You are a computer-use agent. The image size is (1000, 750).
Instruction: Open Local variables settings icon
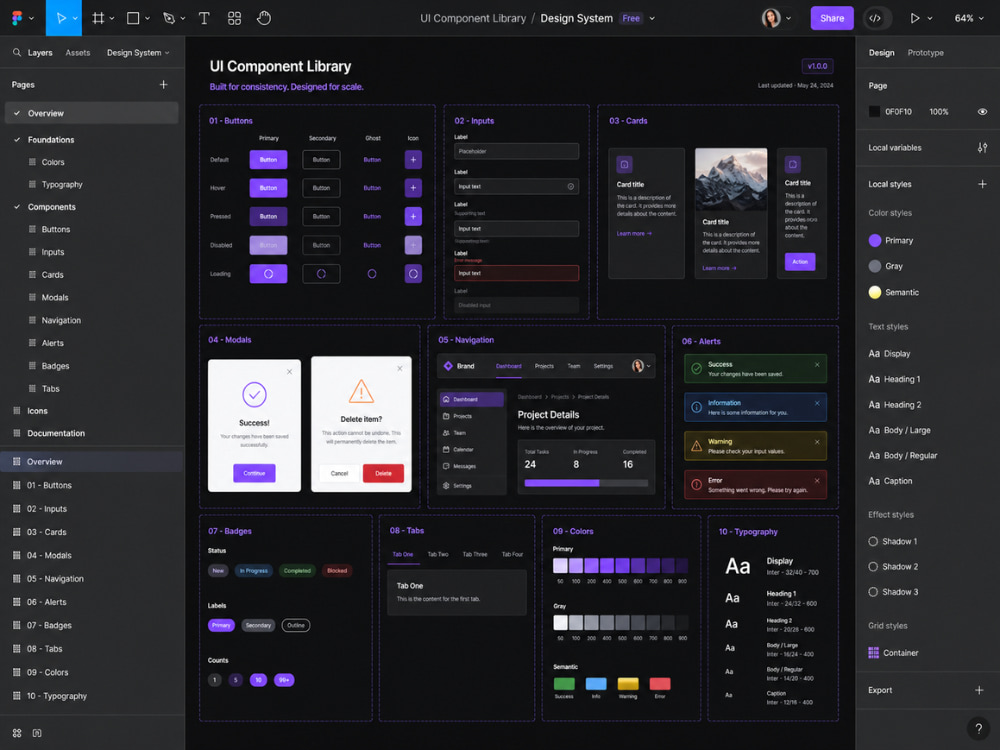click(x=982, y=147)
